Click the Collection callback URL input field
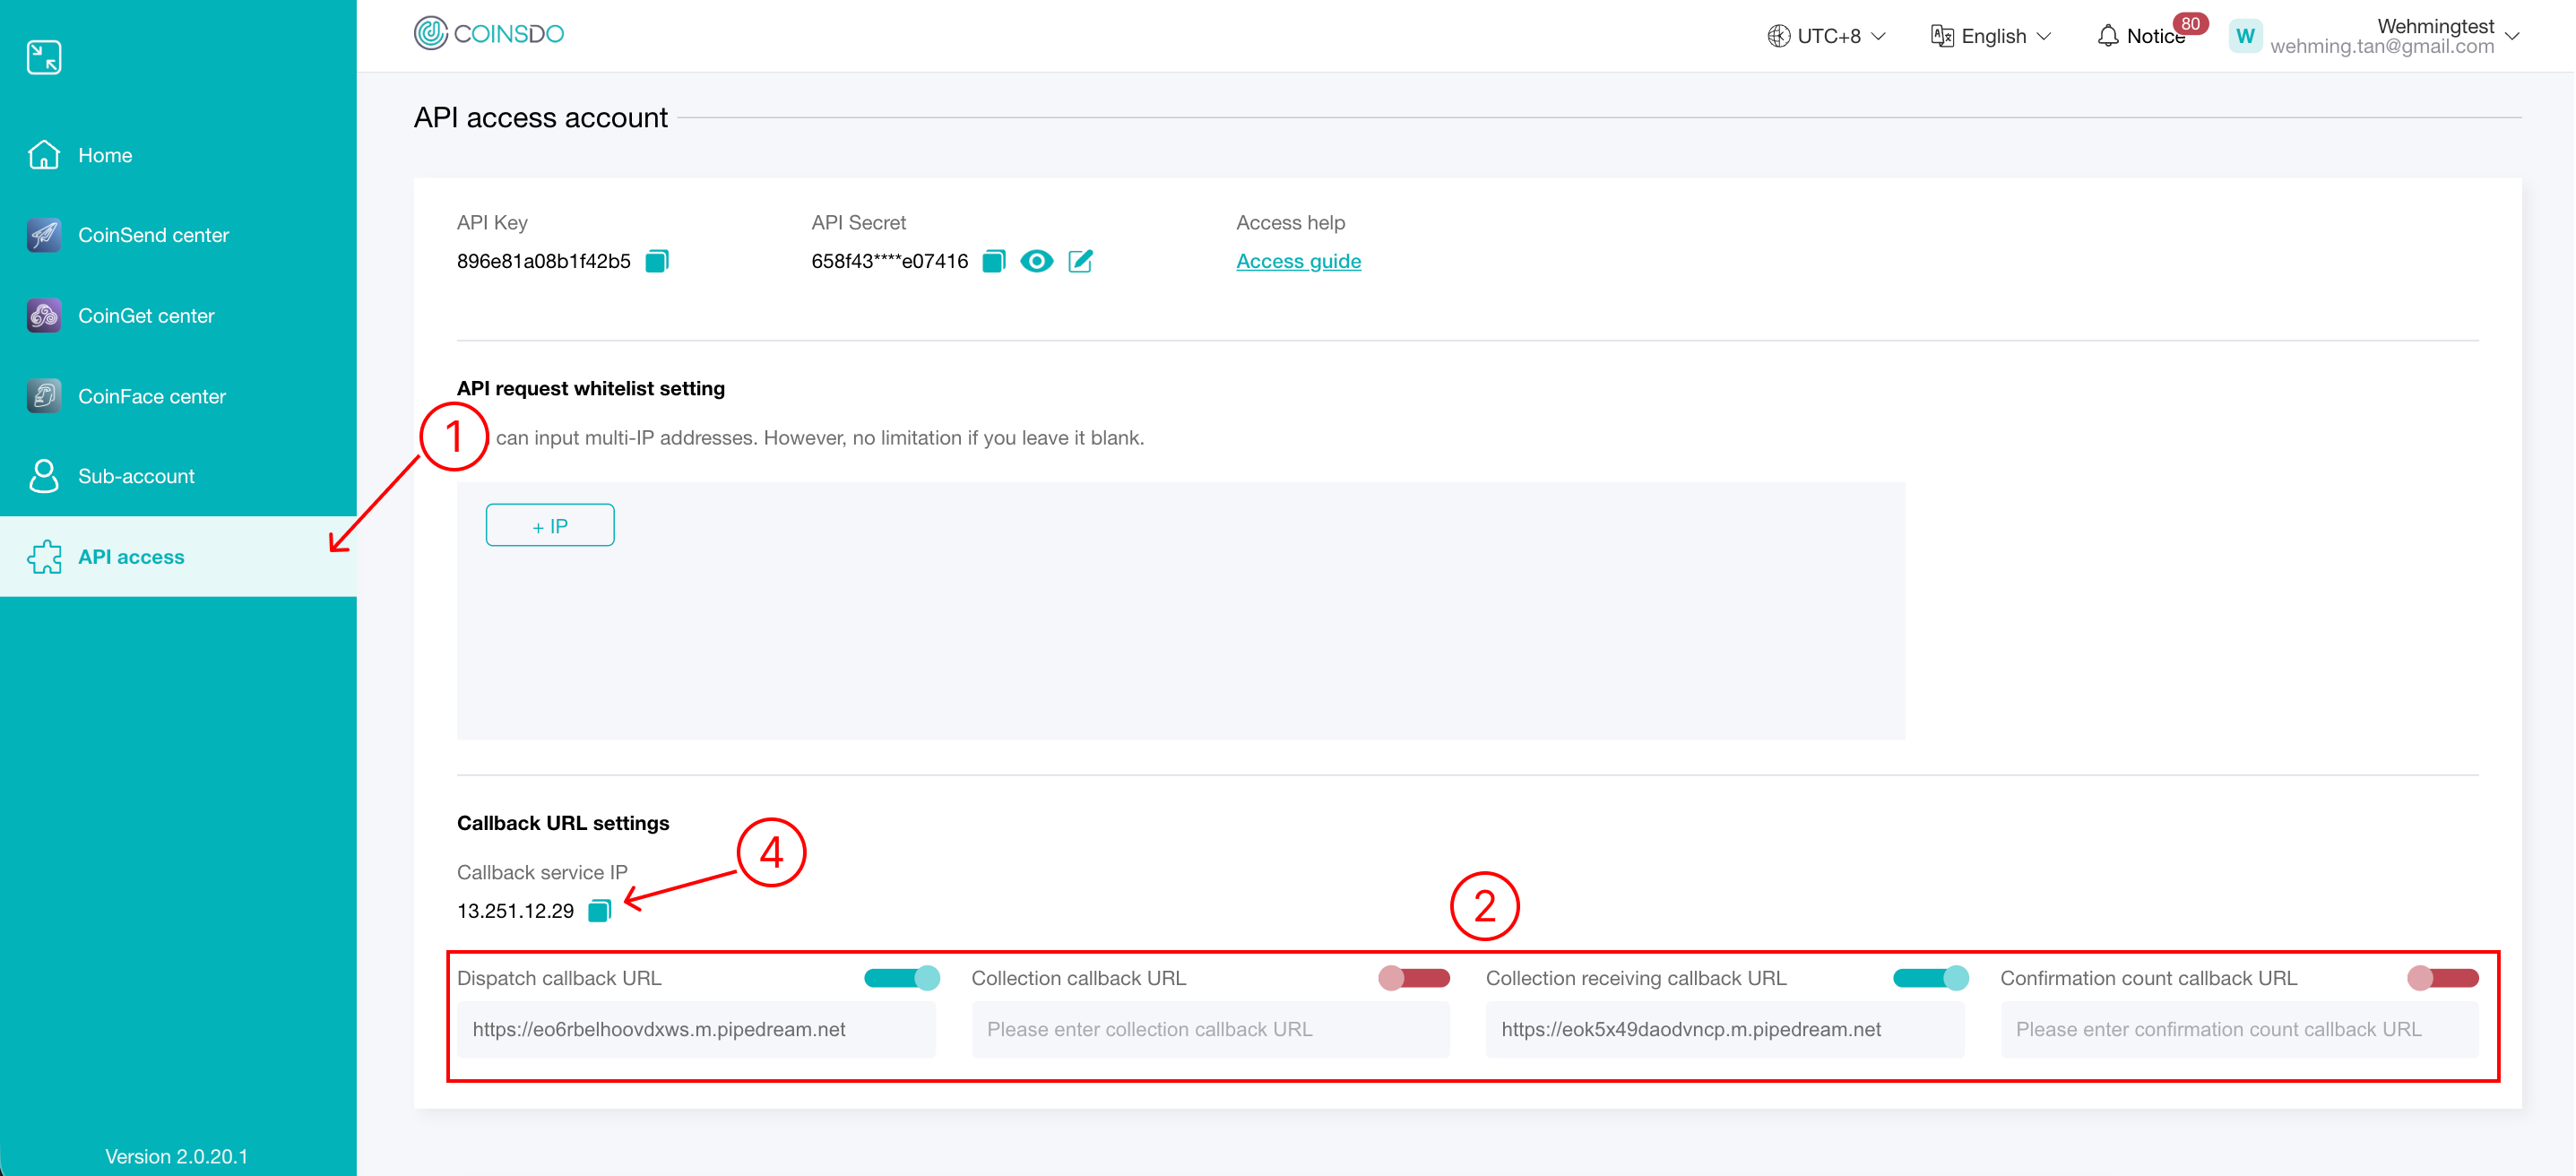Viewport: 2576px width, 1176px height. (x=1210, y=1029)
